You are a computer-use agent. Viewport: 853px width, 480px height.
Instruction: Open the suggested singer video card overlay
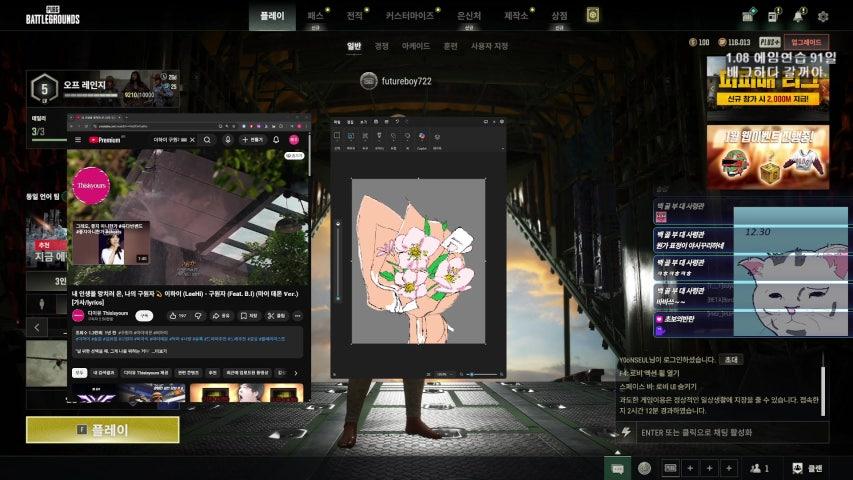coord(111,243)
